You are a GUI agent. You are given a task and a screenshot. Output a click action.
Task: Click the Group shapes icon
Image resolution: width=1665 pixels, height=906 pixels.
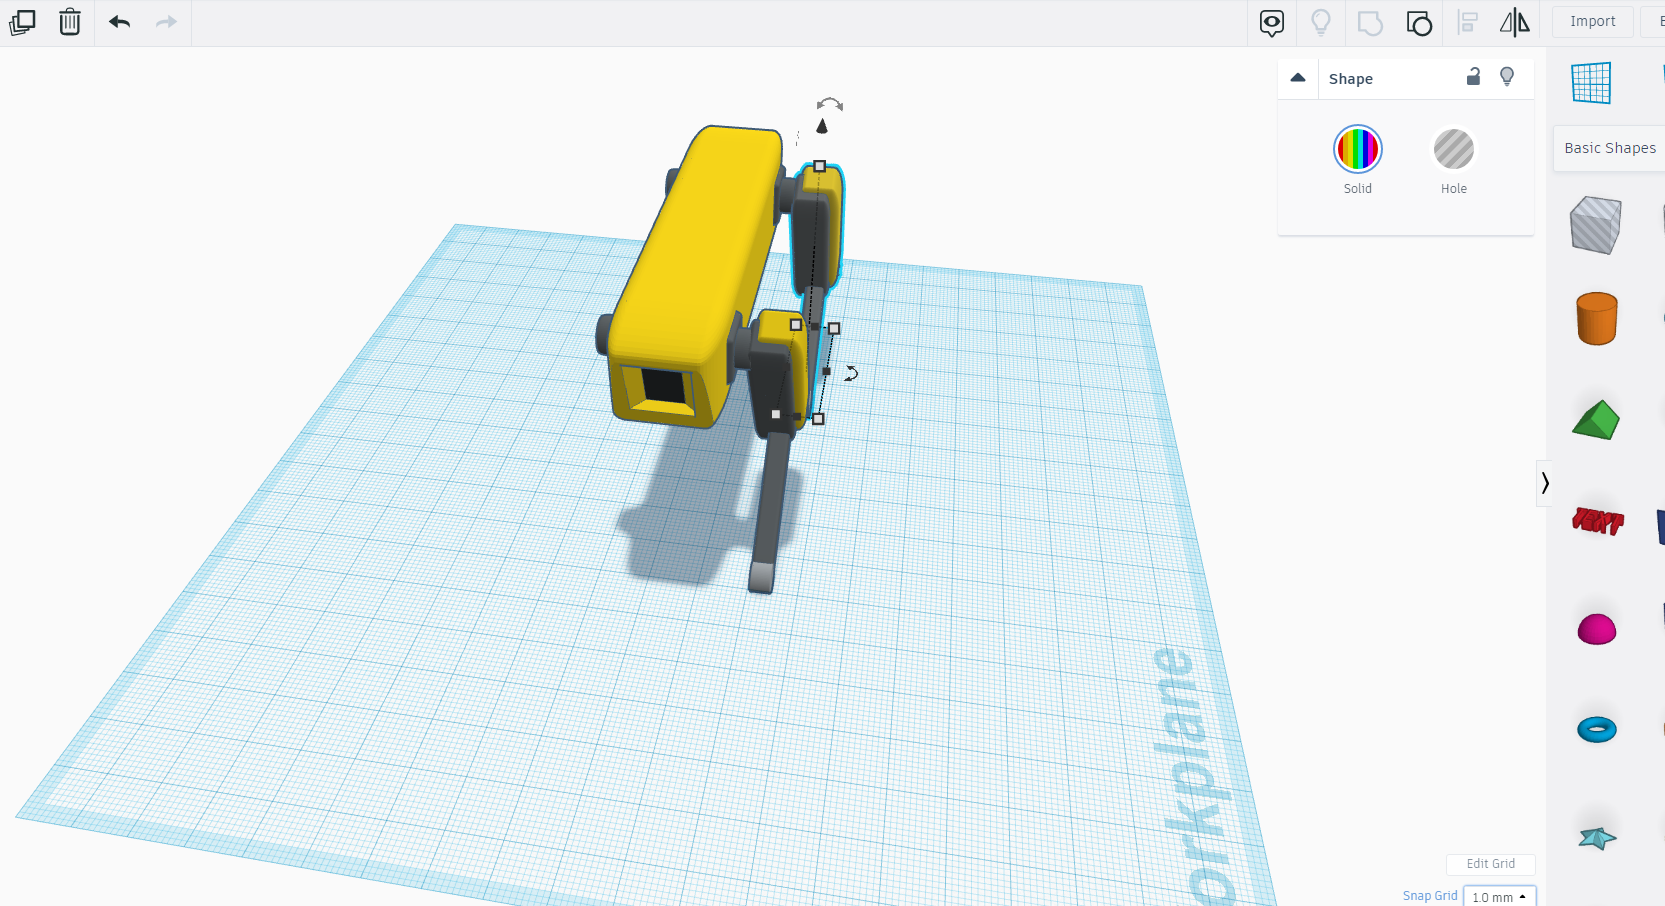click(x=1370, y=23)
